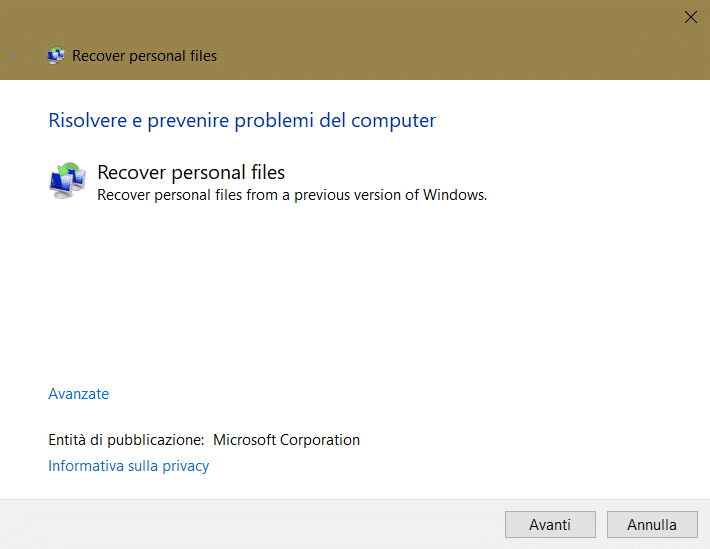The width and height of the screenshot is (710, 549).
Task: Click the blue heading Risolvere e prevenire problemi
Action: (x=241, y=121)
